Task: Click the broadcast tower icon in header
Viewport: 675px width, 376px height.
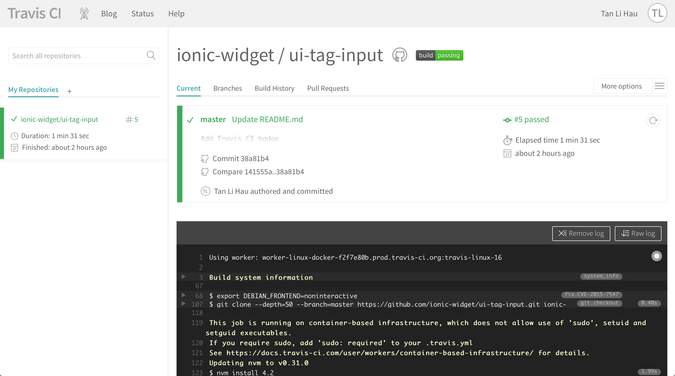Action: (x=84, y=14)
